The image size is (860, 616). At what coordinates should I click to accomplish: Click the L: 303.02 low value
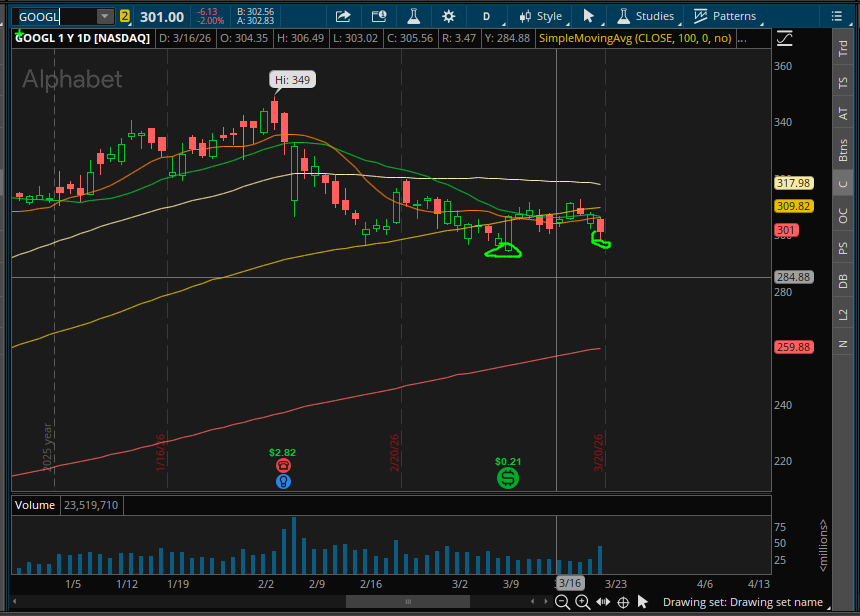[355, 38]
